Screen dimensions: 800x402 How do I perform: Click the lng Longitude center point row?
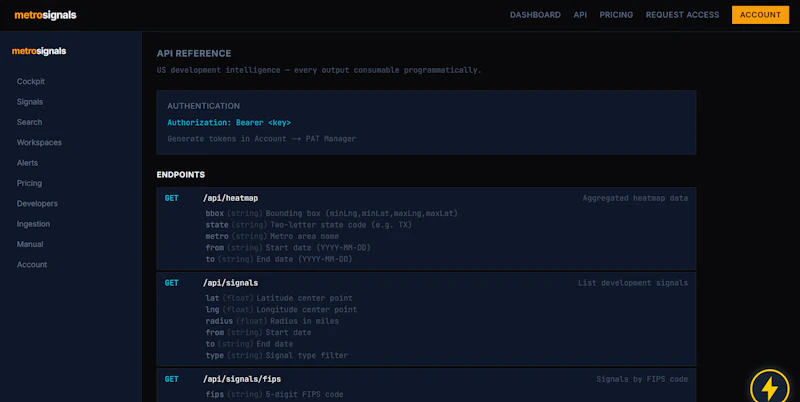(x=281, y=310)
